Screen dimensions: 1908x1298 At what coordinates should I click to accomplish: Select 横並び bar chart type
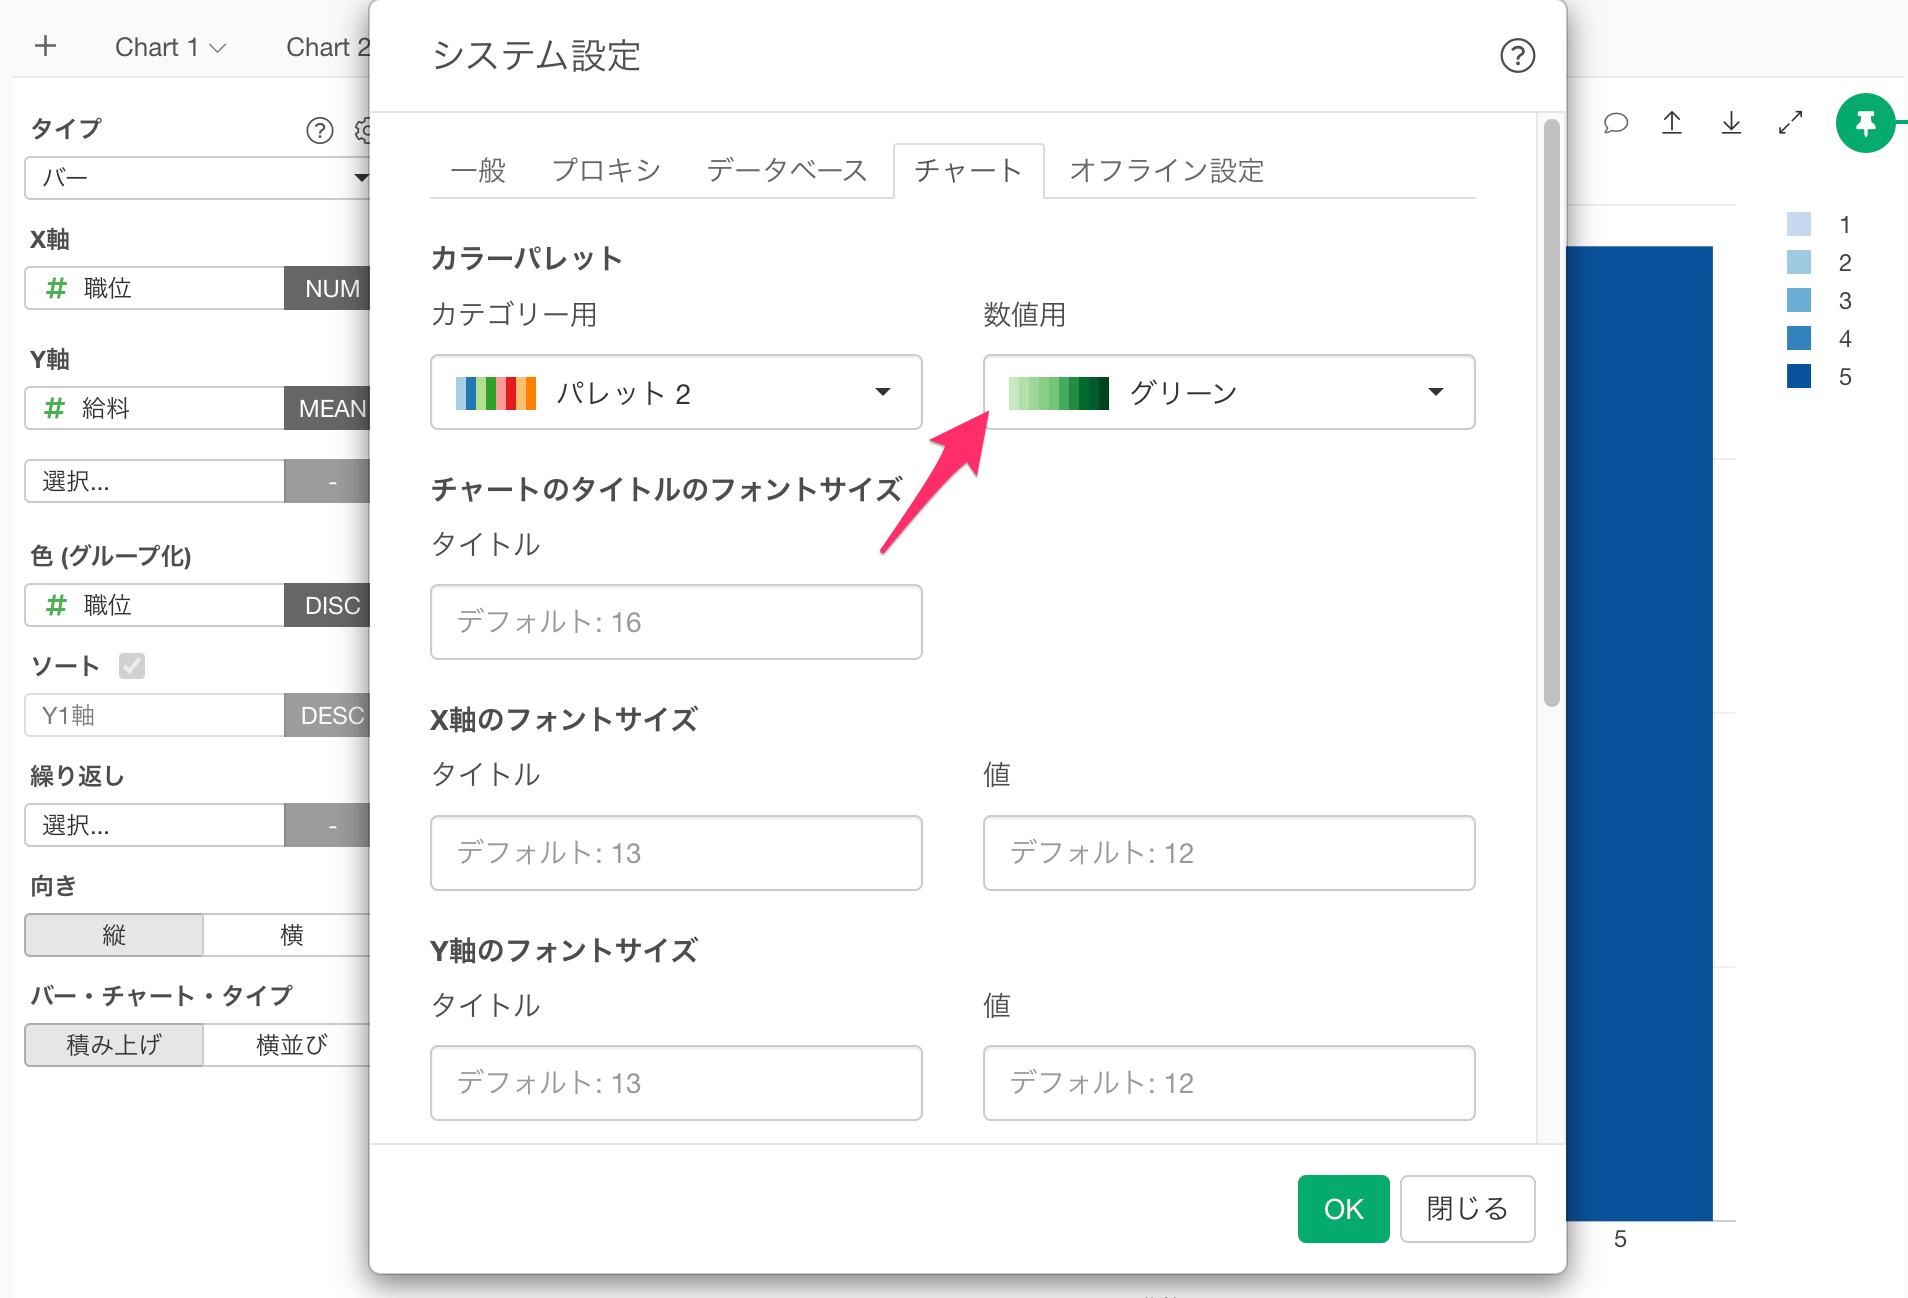tap(288, 1045)
